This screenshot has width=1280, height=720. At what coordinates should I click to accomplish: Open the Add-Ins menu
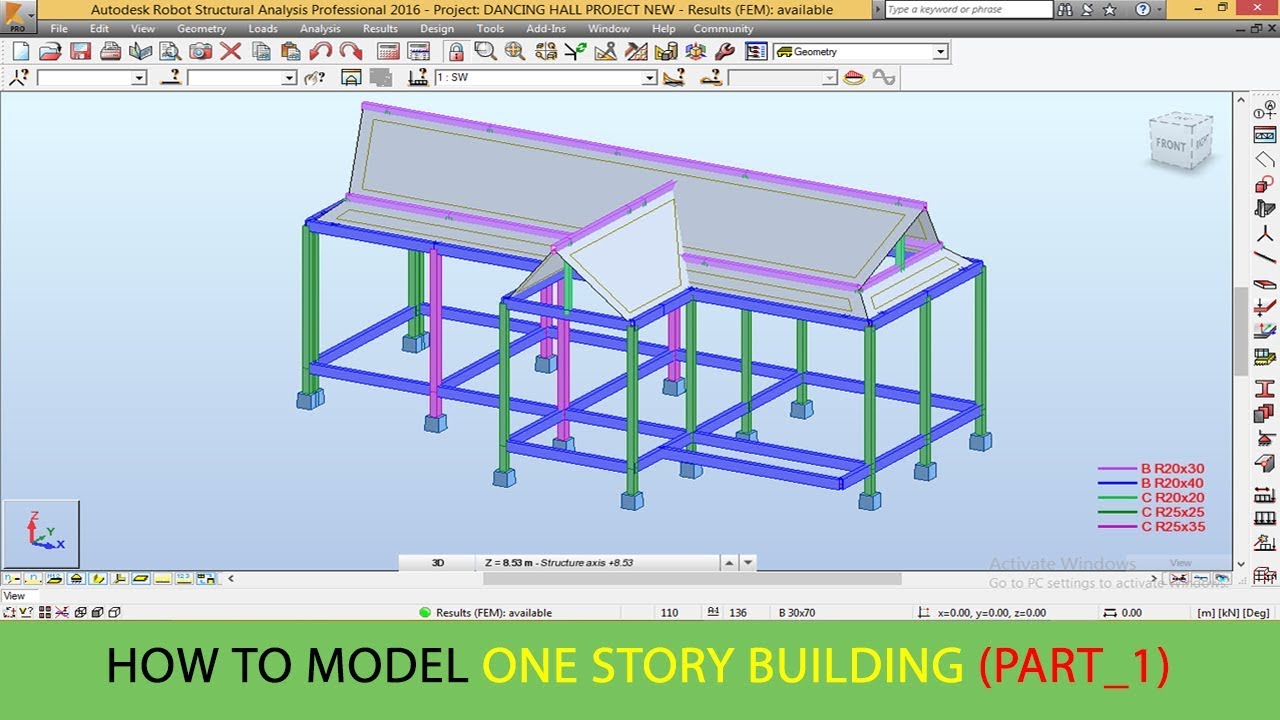click(546, 29)
